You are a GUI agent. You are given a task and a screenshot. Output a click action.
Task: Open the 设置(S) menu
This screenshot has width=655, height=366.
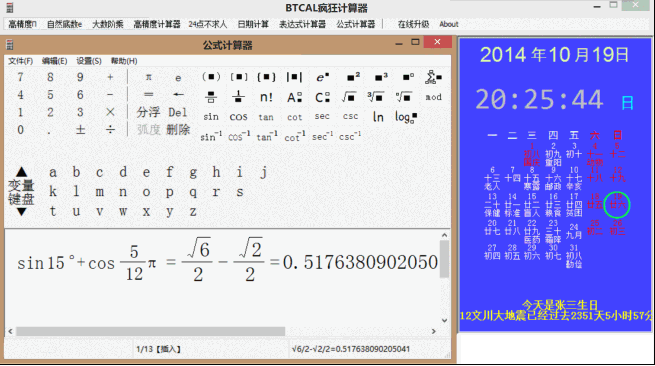pyautogui.click(x=89, y=61)
